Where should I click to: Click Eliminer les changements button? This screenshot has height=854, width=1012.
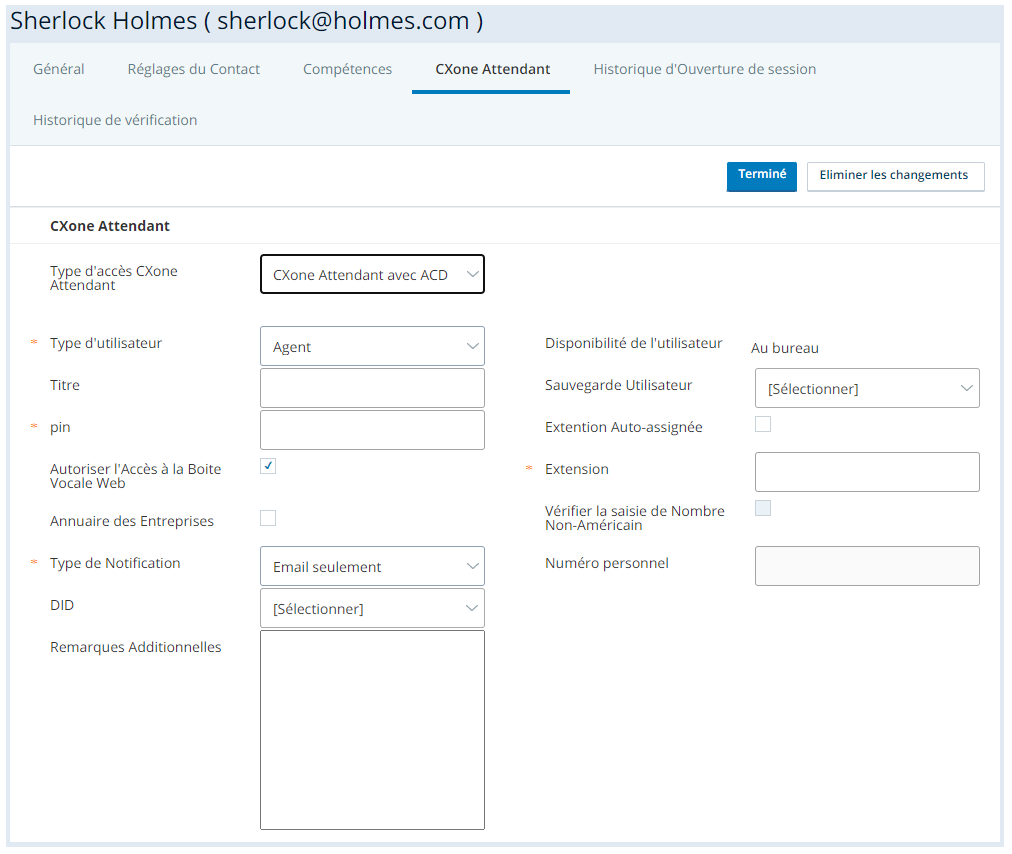coord(895,176)
